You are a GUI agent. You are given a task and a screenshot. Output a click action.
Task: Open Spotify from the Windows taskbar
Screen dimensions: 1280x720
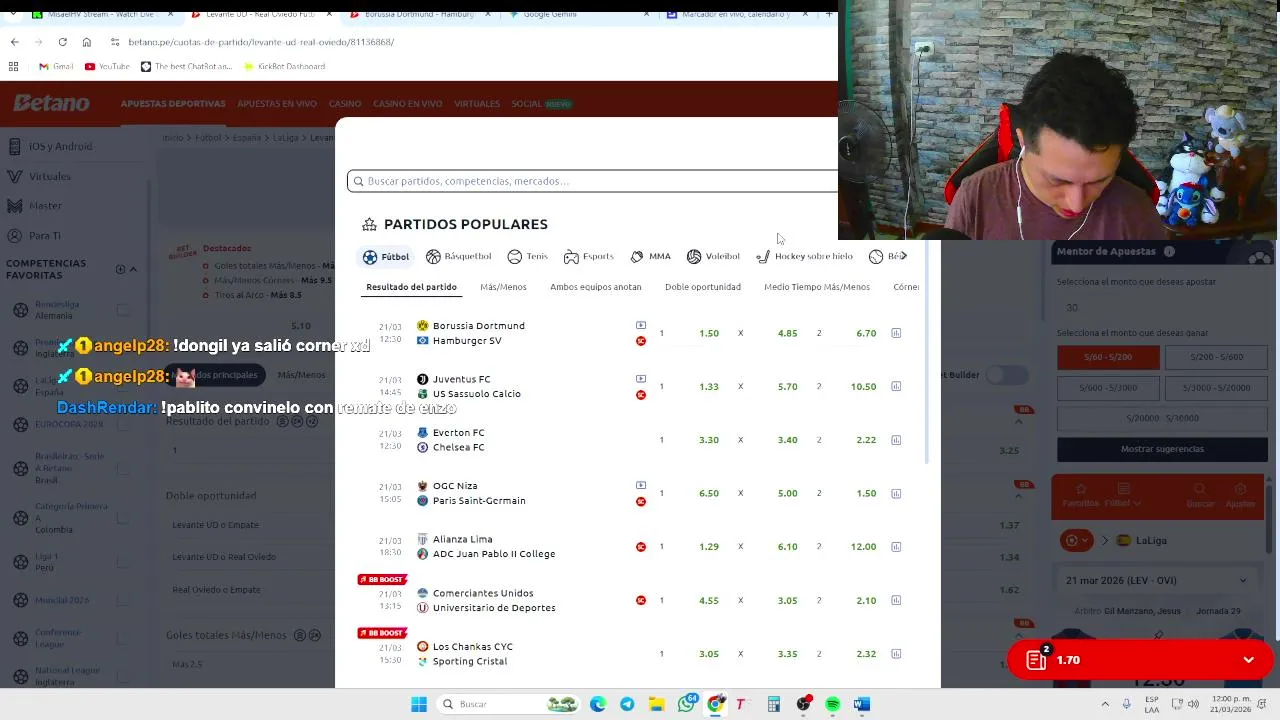(832, 704)
